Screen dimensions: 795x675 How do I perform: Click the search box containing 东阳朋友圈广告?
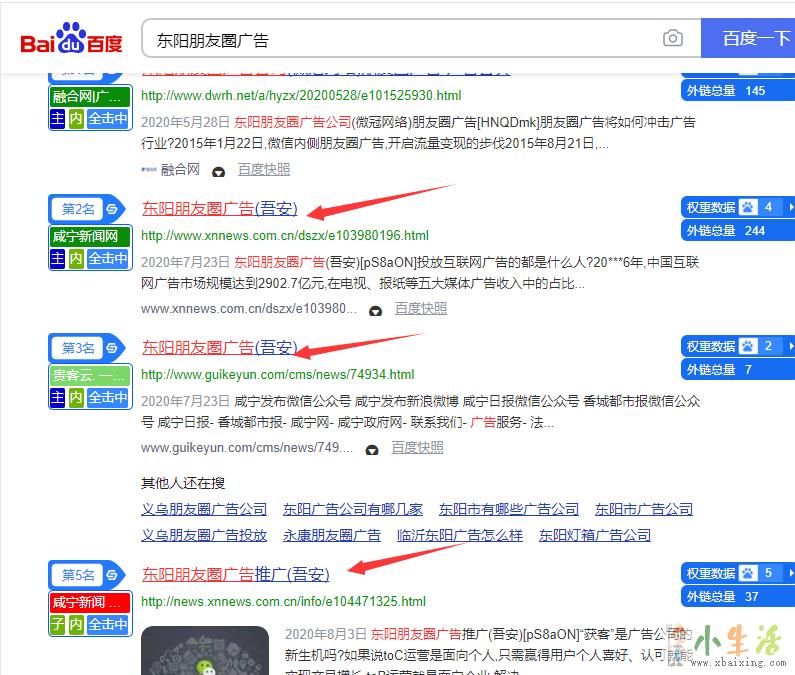point(400,39)
